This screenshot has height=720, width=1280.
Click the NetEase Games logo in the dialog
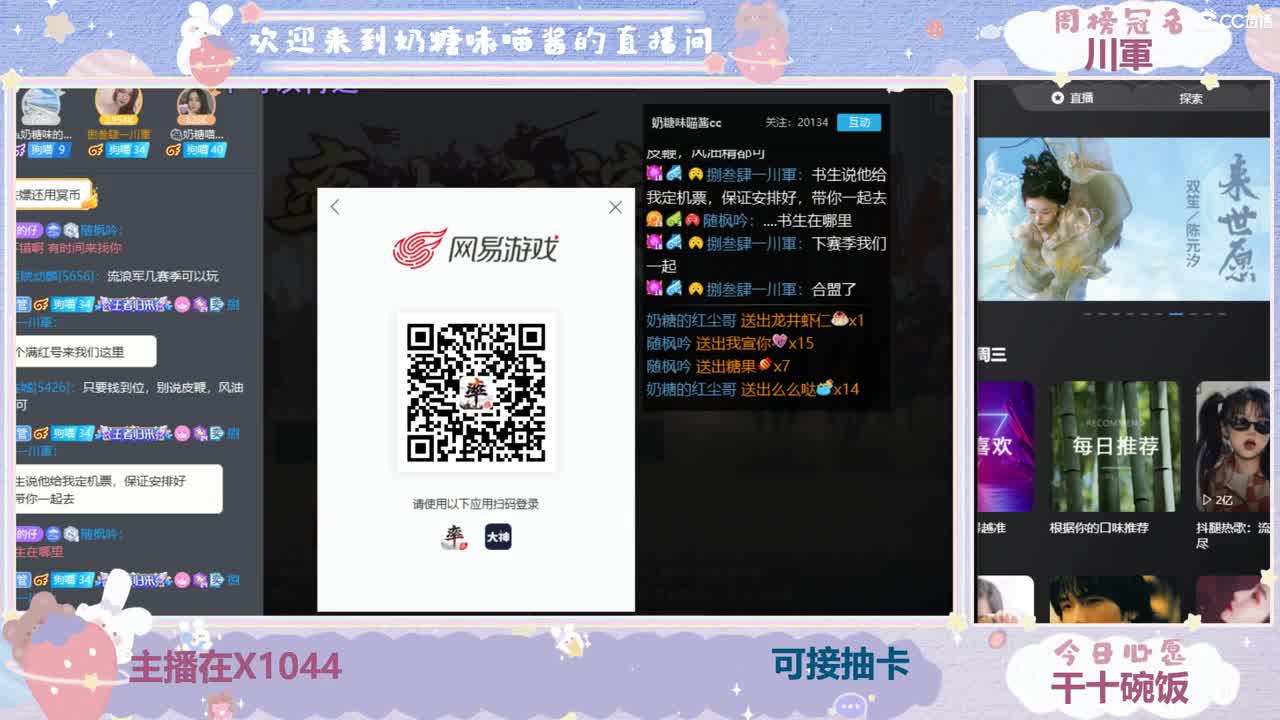coord(475,249)
